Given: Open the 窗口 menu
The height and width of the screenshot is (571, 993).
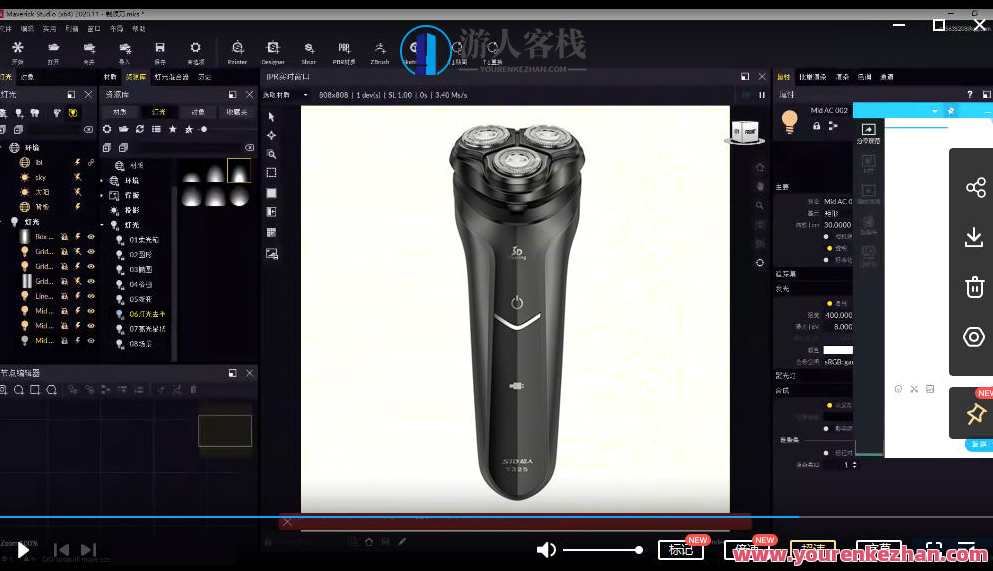Looking at the screenshot, I should (x=94, y=29).
